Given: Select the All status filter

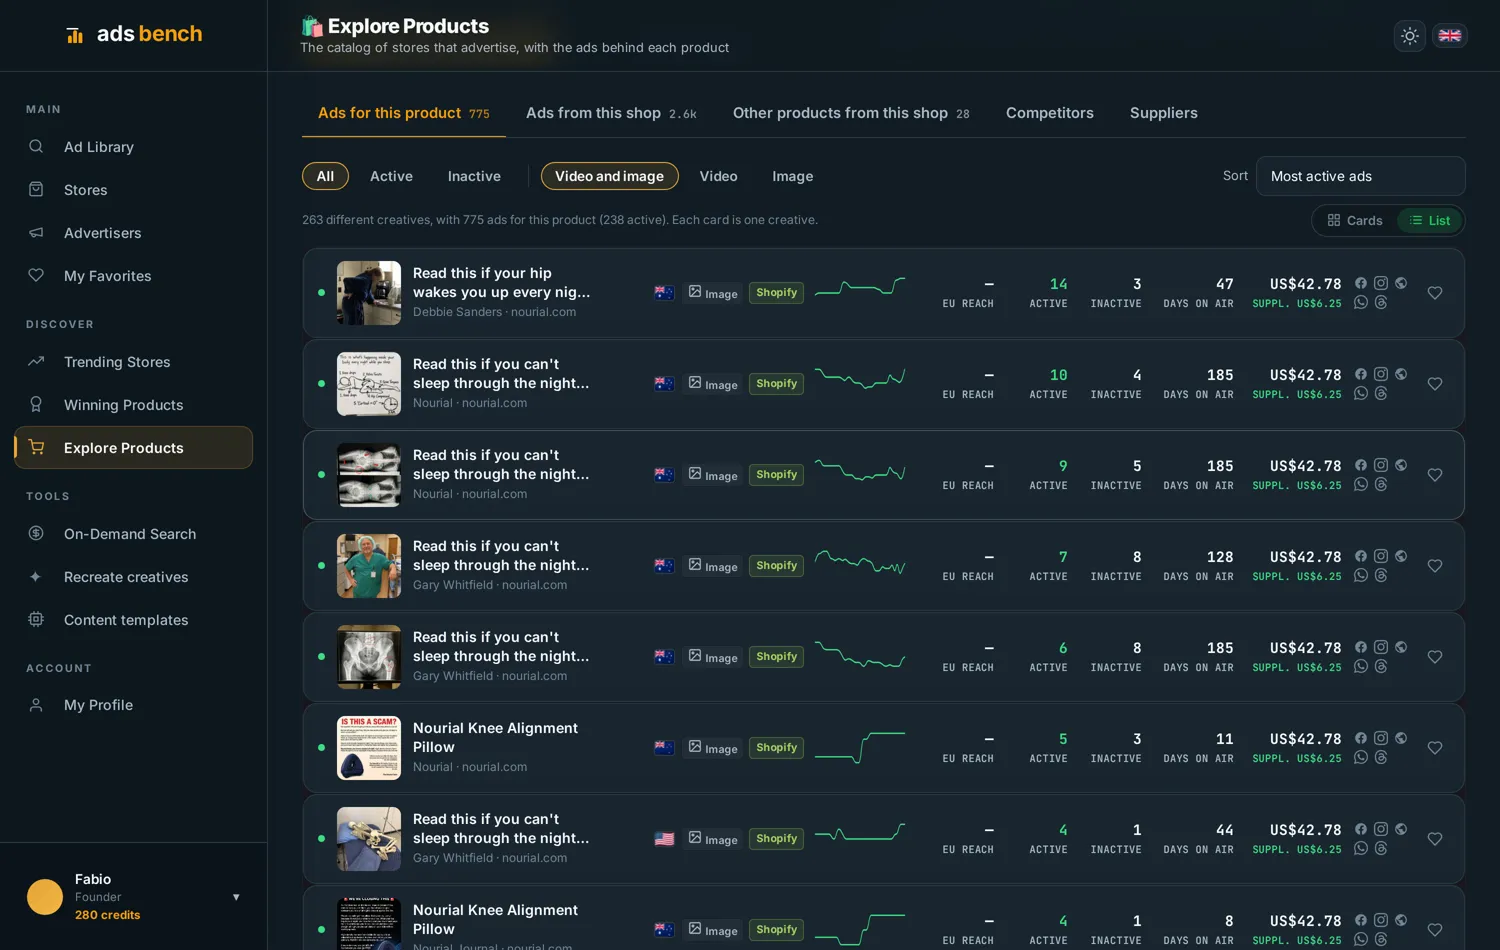Looking at the screenshot, I should click(325, 176).
